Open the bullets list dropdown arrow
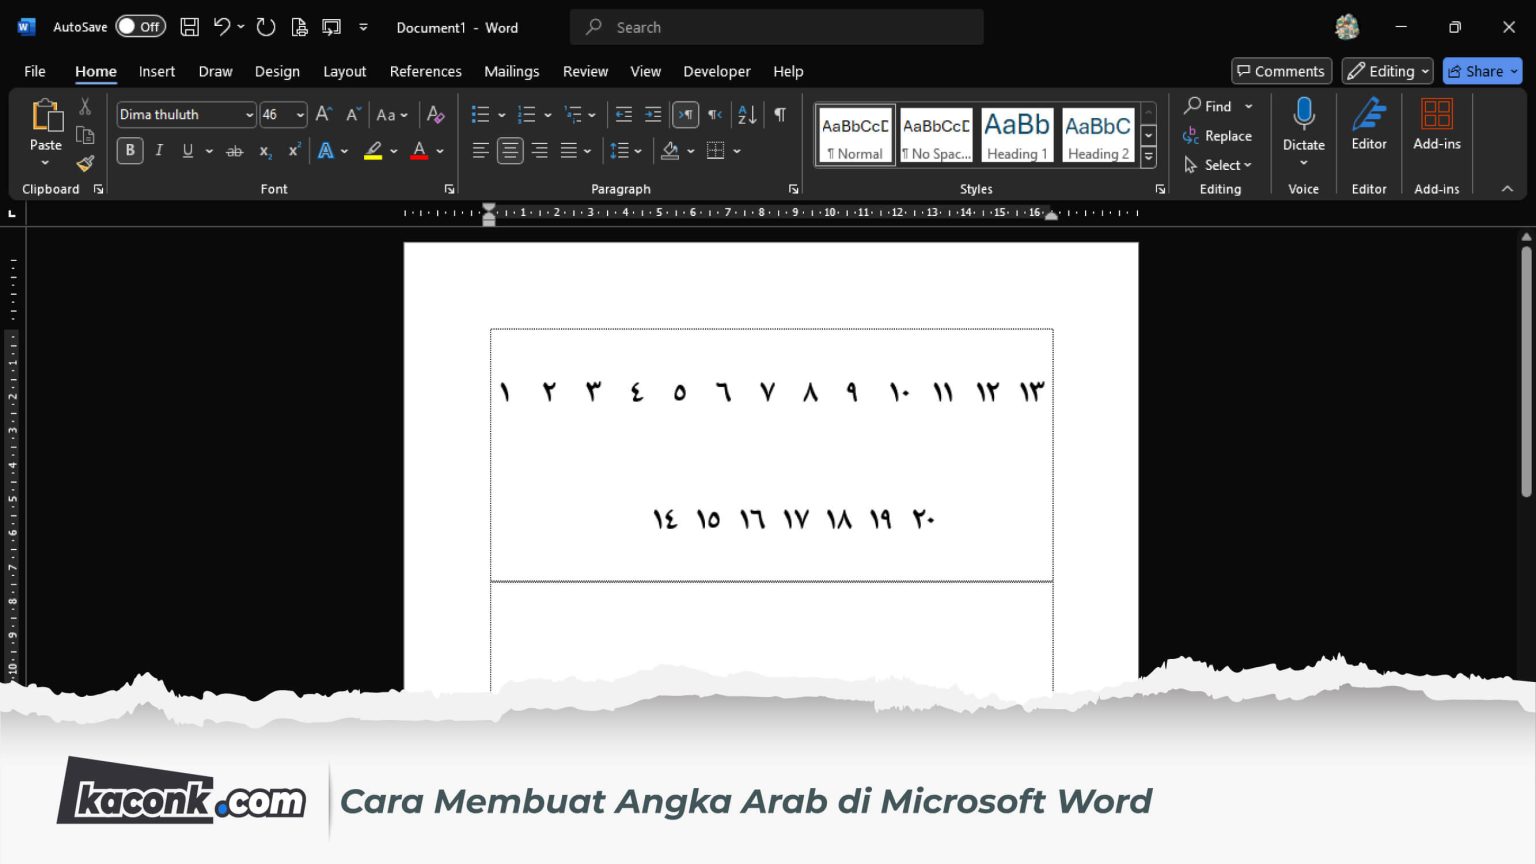1536x864 pixels. click(501, 115)
